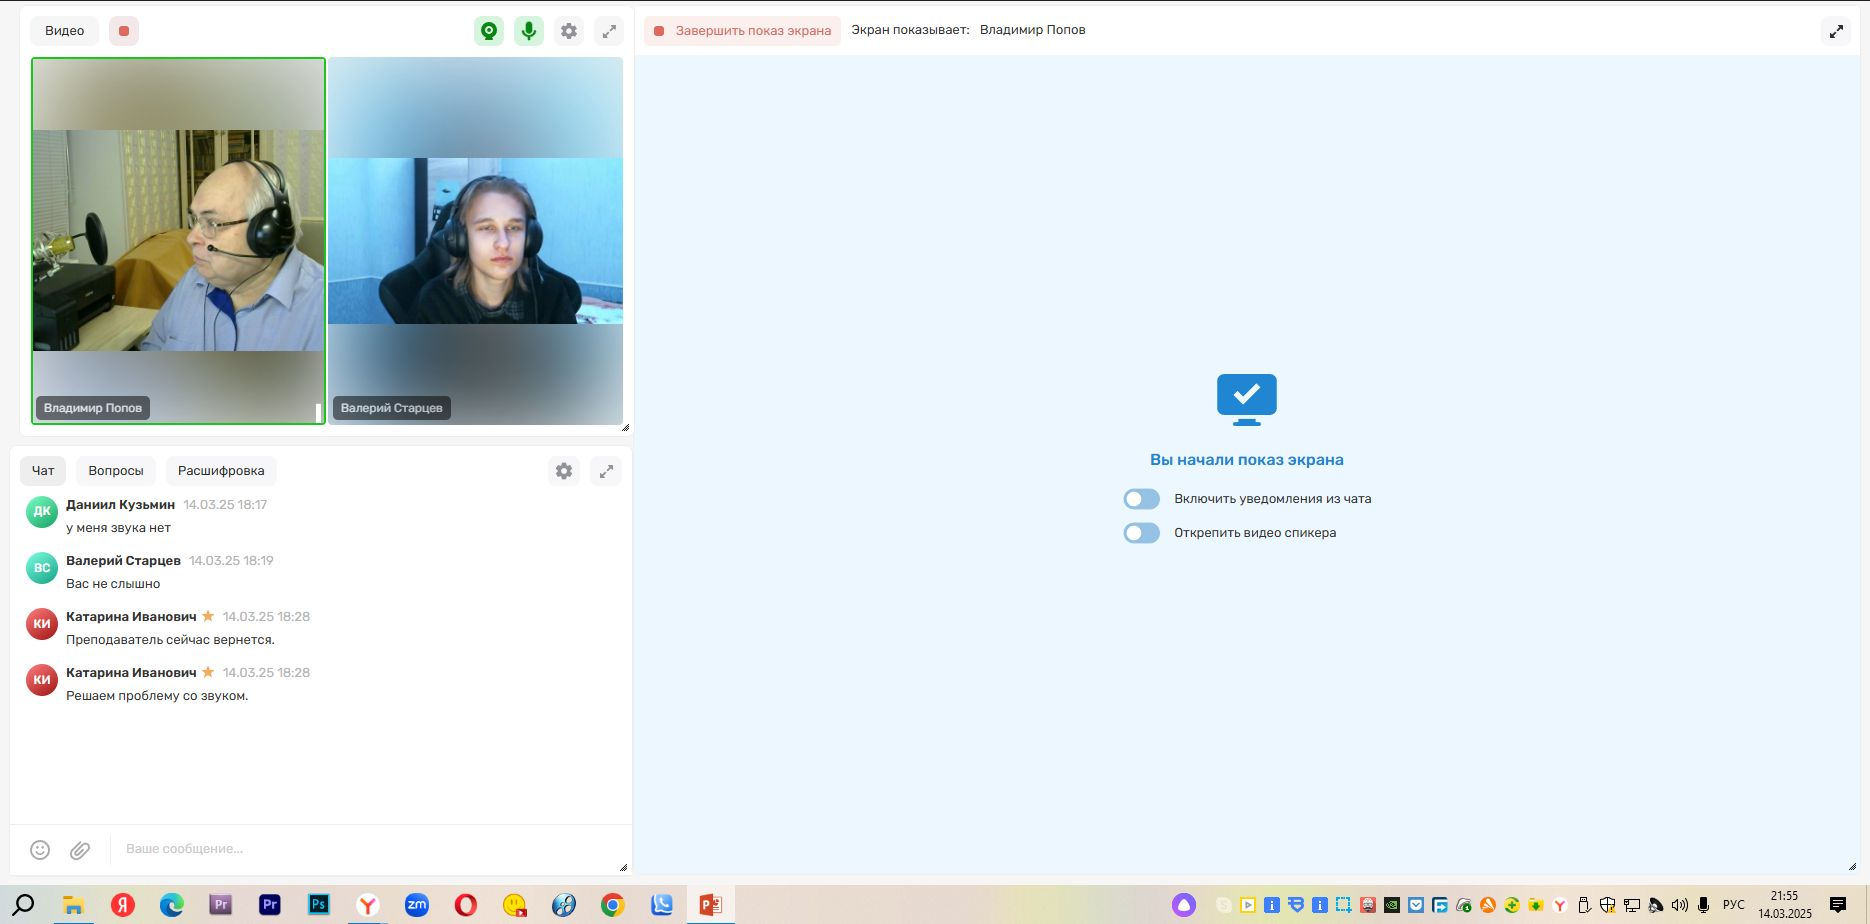This screenshot has width=1870, height=924.
Task: Open File Explorer from the taskbar
Action: 73,905
